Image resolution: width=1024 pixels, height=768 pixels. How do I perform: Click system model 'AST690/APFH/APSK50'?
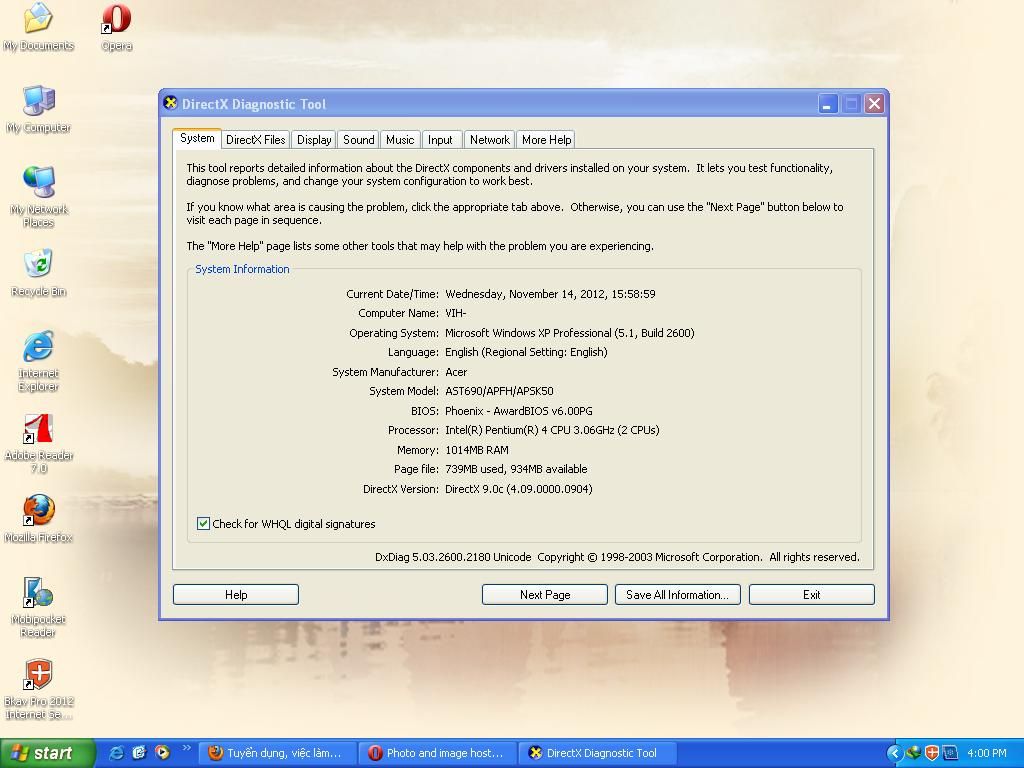pyautogui.click(x=499, y=391)
